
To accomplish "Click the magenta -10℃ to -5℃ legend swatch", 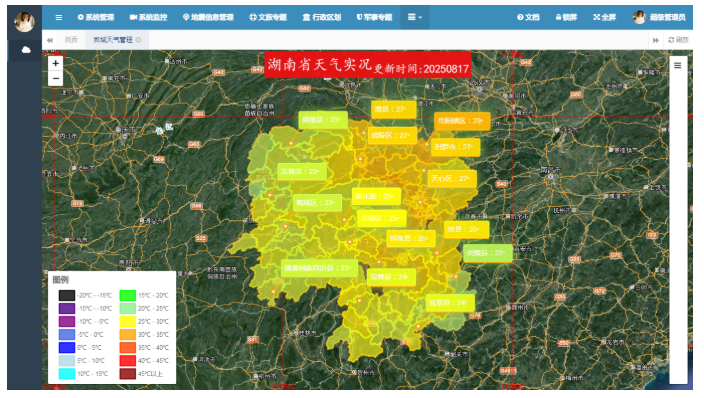I will (x=67, y=322).
